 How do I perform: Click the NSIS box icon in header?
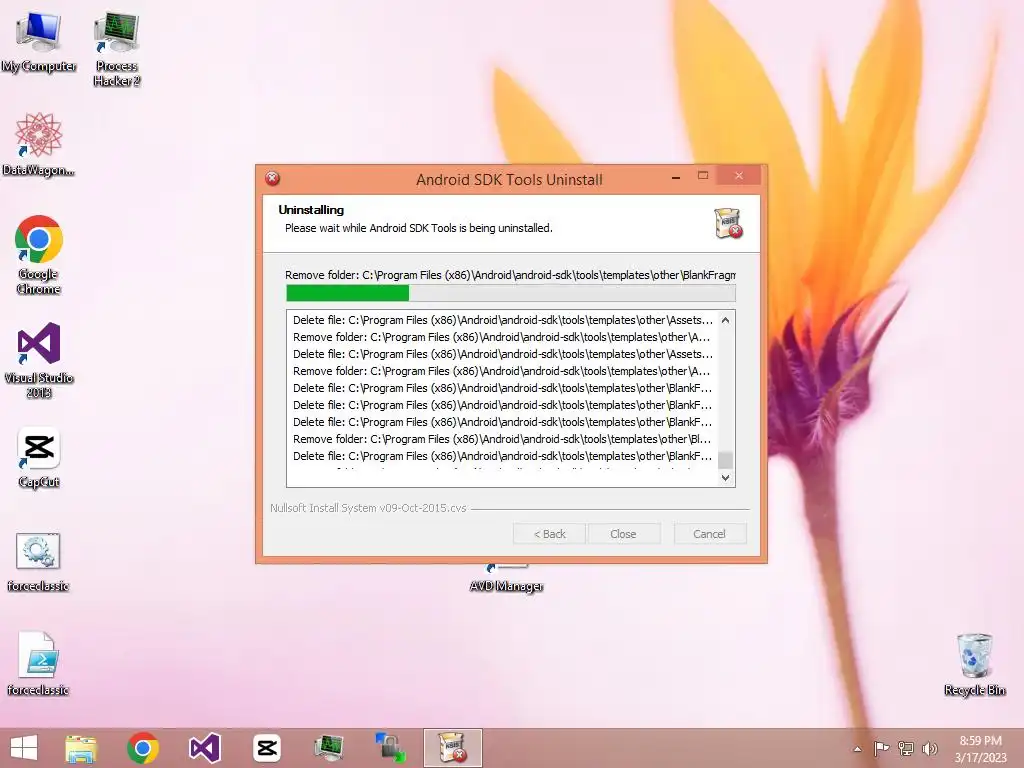pos(728,223)
